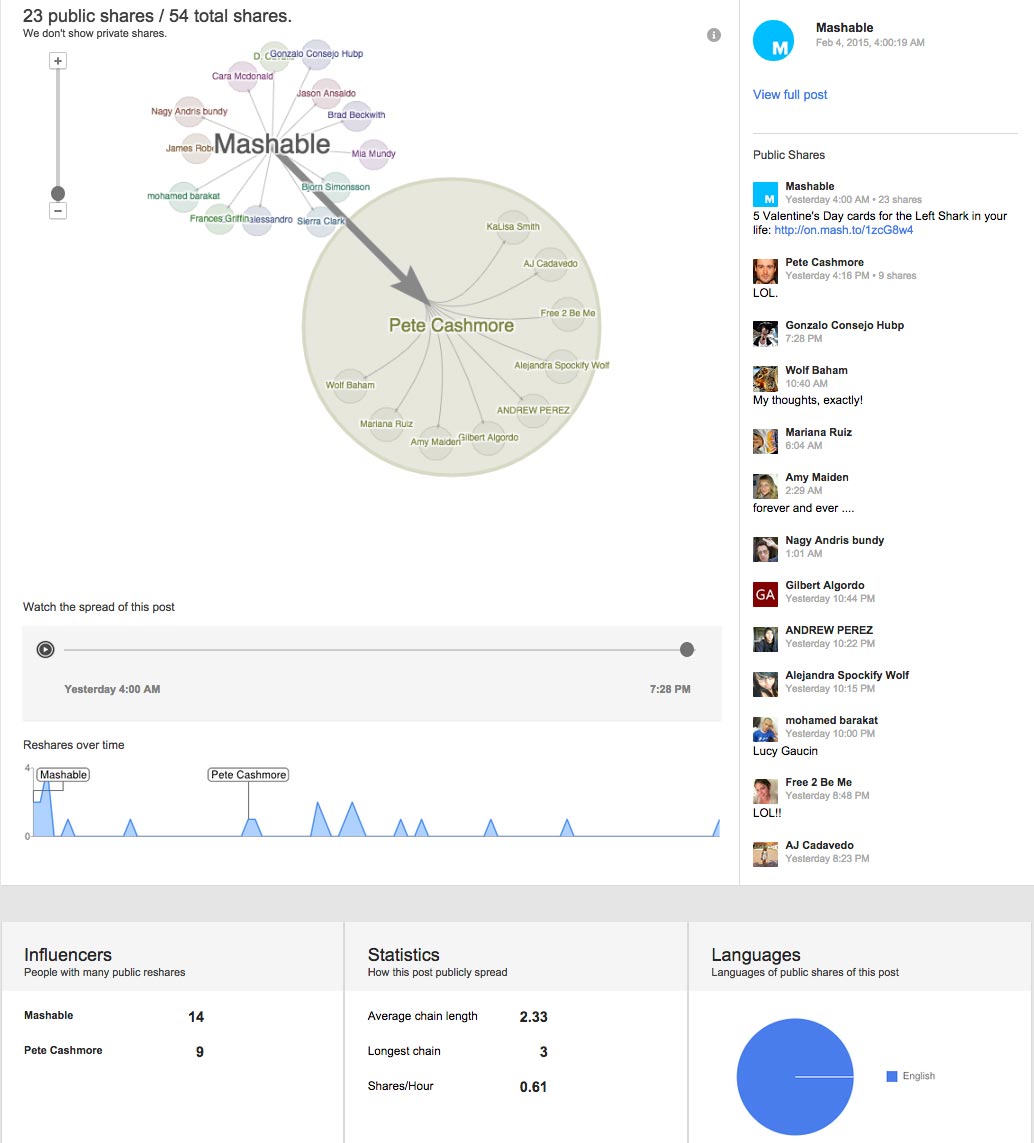Click the blue English language legend swatch
The width and height of the screenshot is (1034, 1143).
coord(892,1076)
